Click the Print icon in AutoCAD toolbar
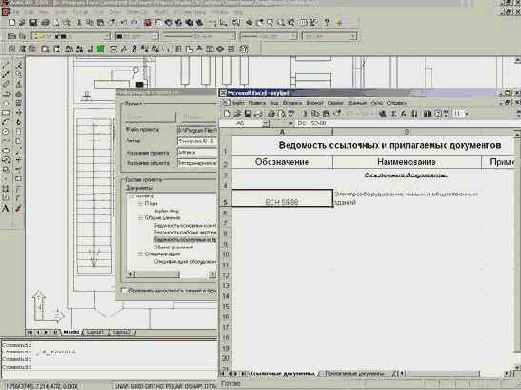This screenshot has height=390, width=521. coord(45,23)
